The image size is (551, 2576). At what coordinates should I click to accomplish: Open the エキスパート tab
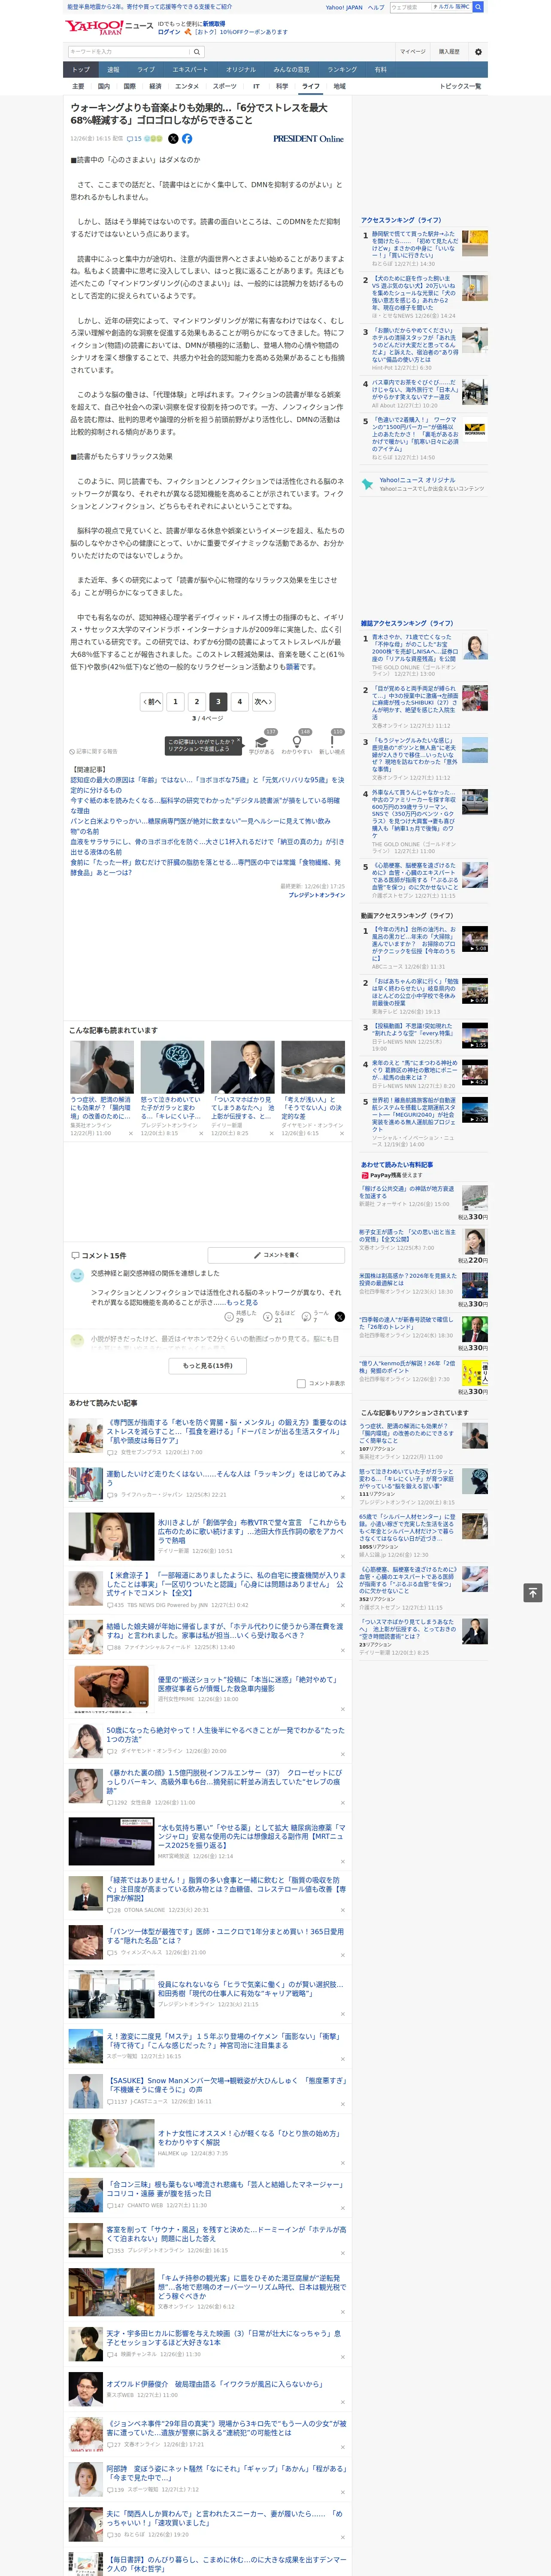(190, 70)
